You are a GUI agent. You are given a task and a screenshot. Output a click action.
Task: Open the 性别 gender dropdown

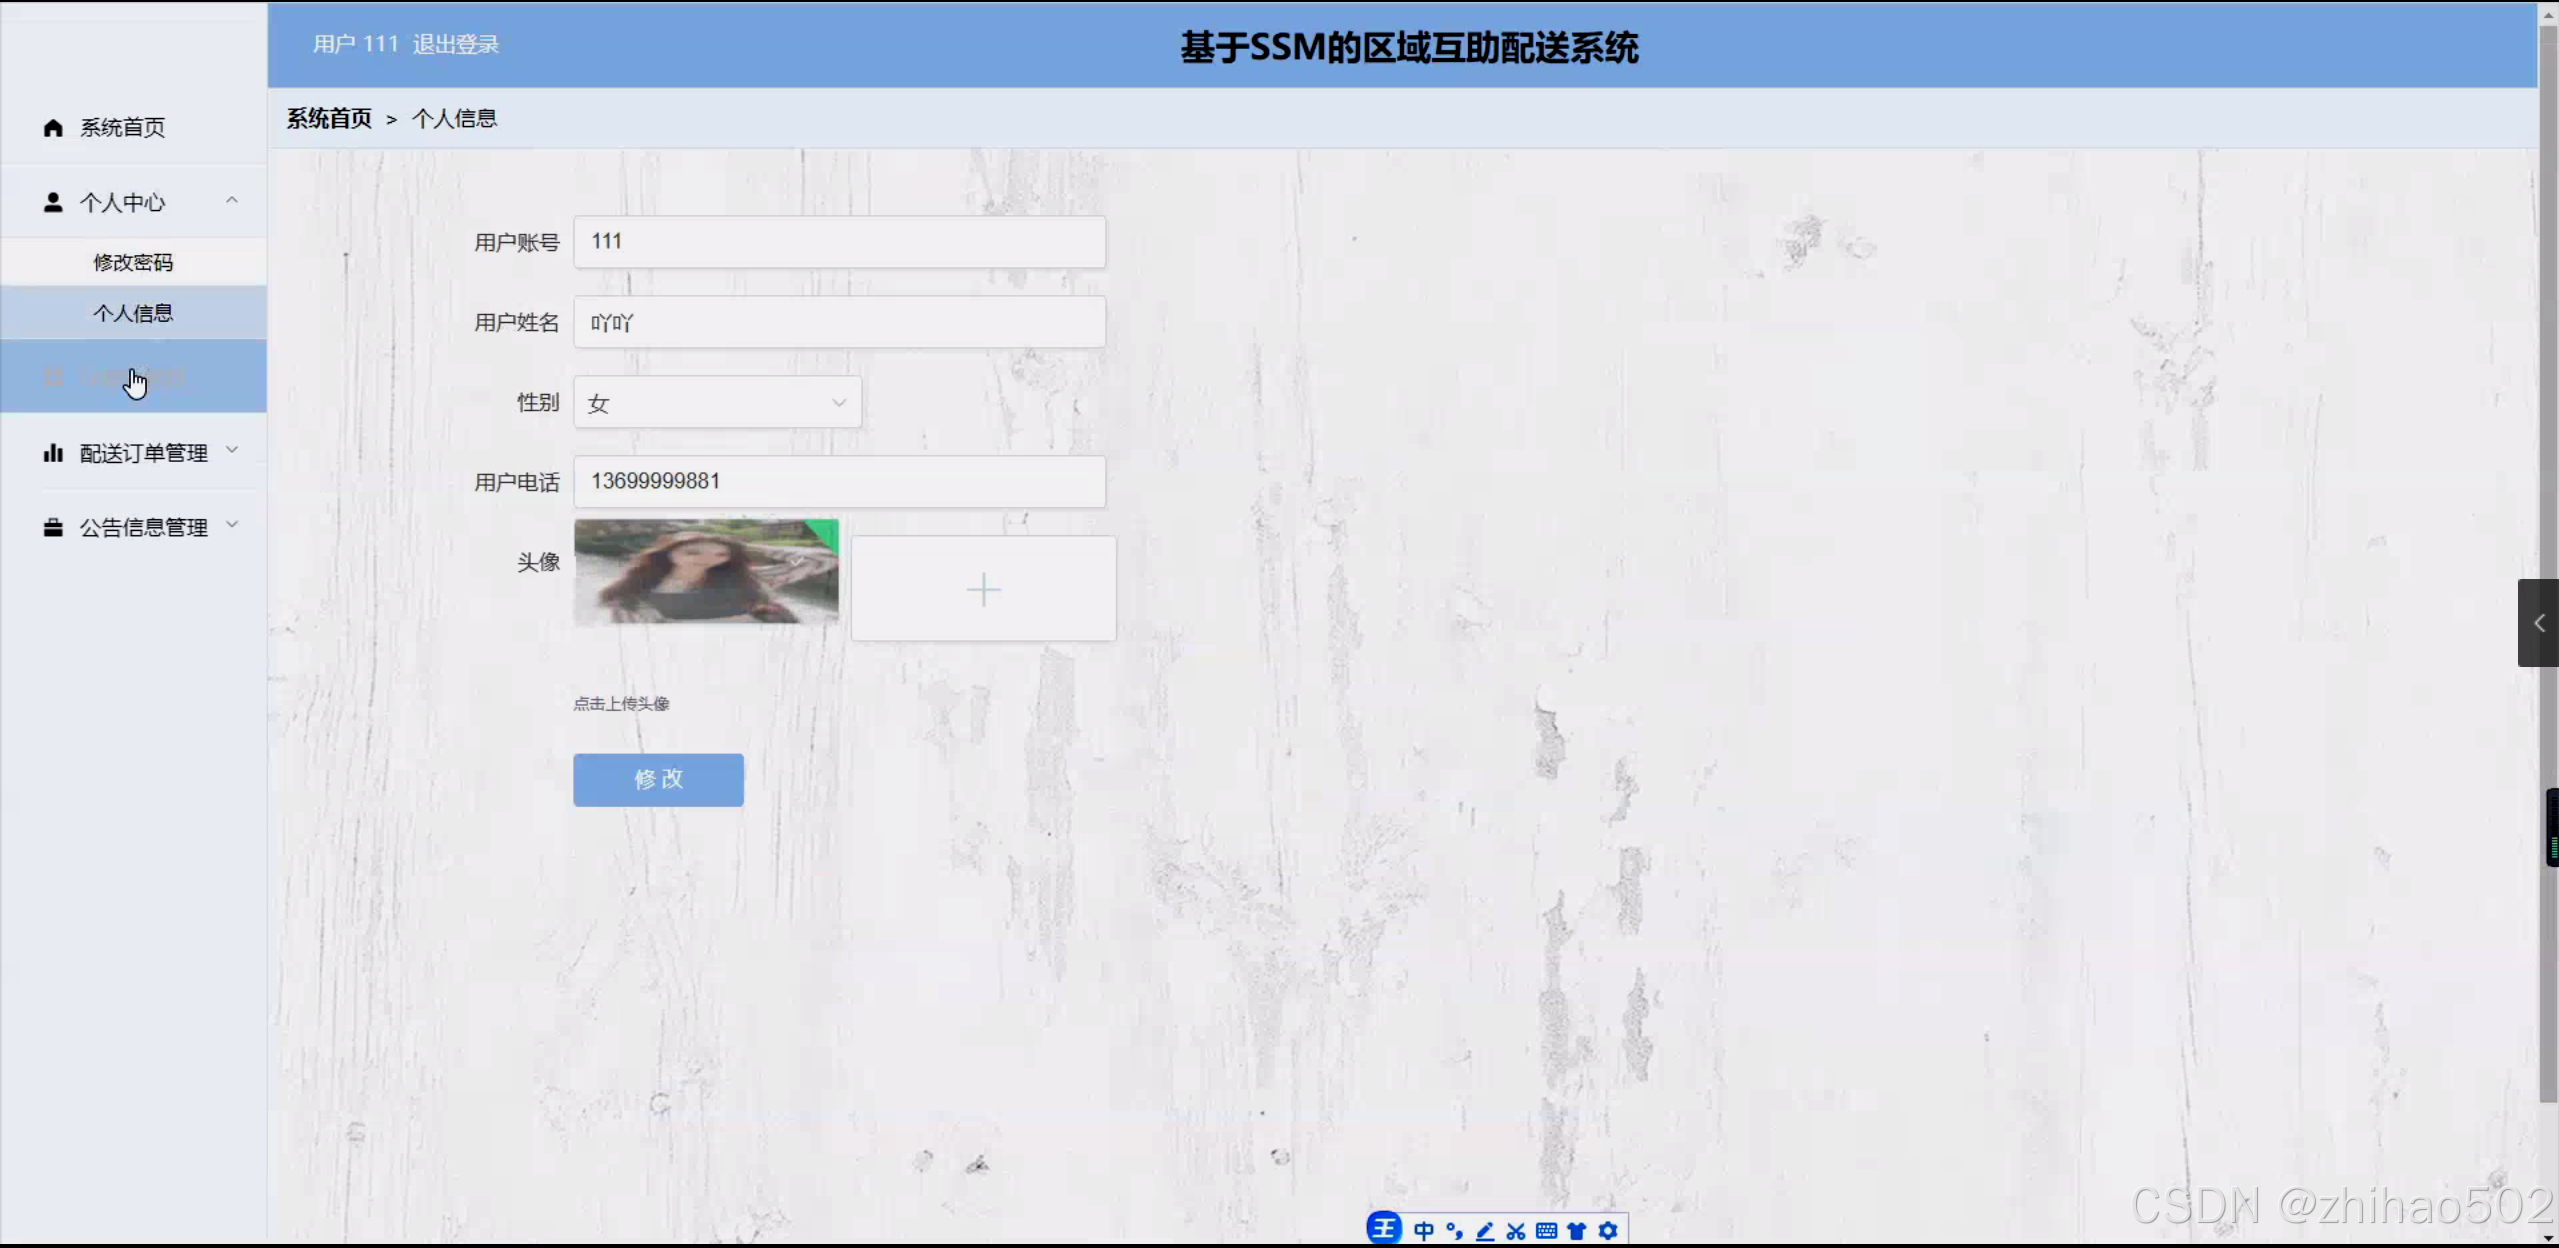717,402
